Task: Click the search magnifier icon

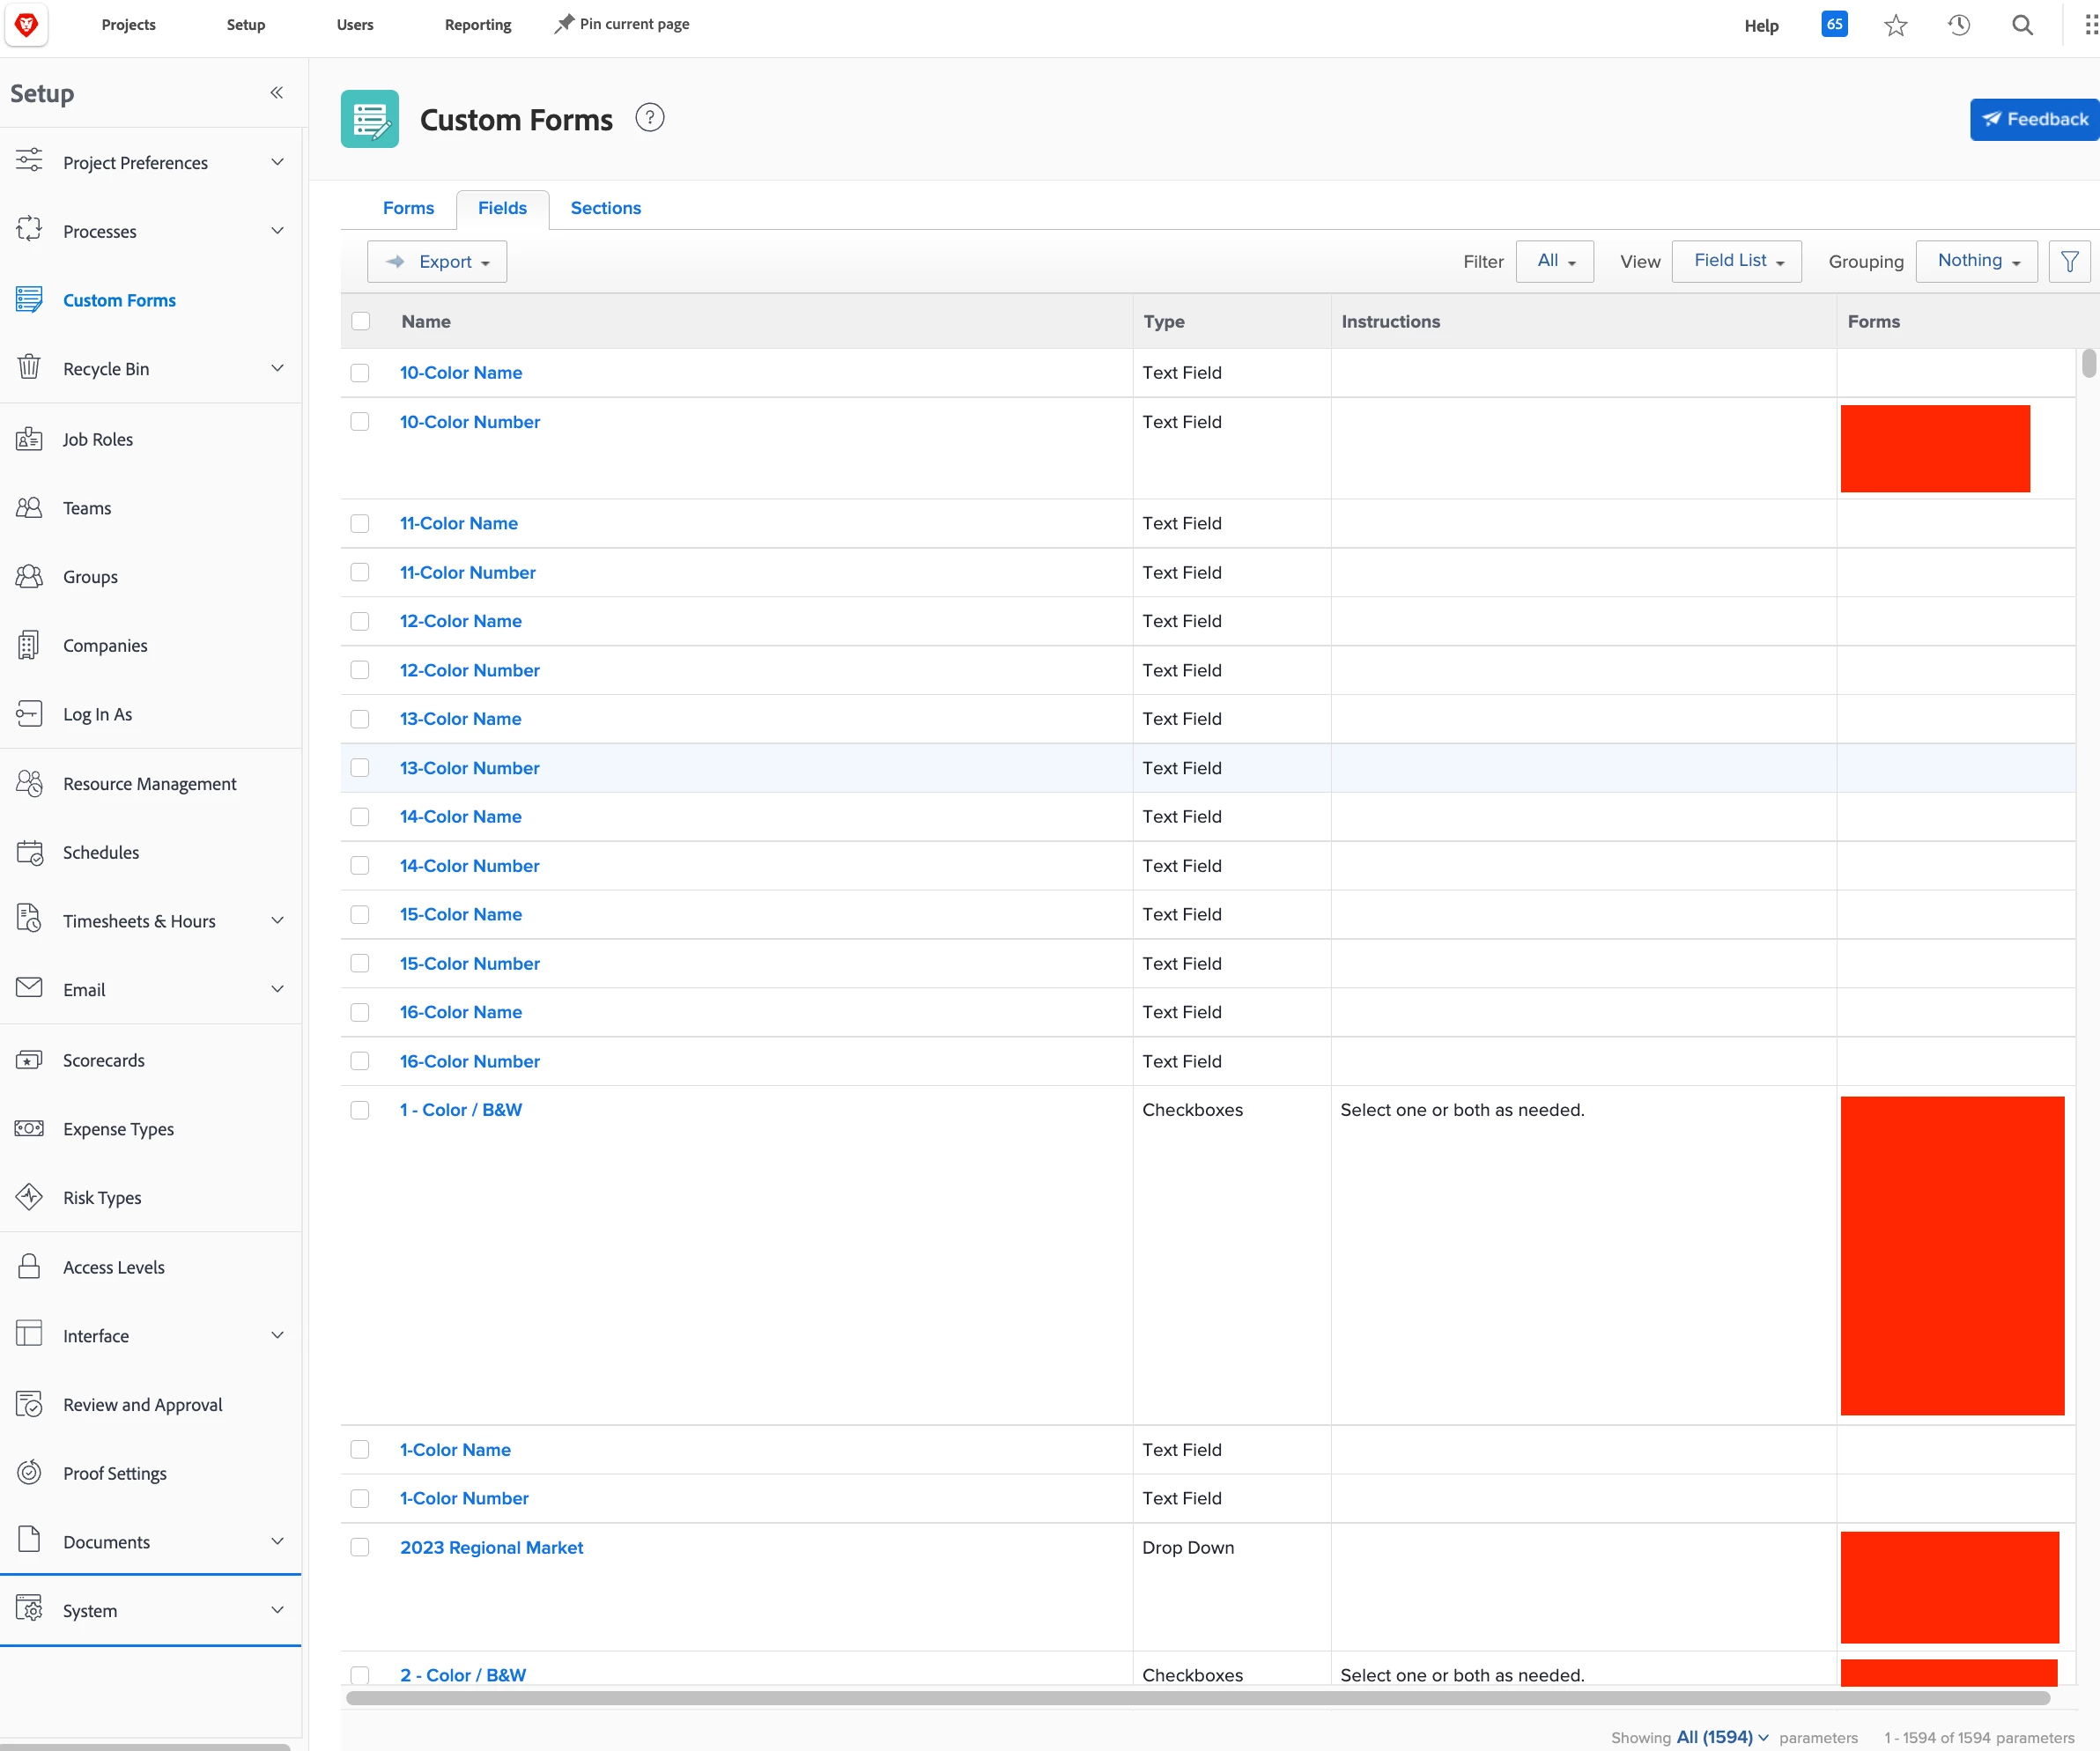Action: point(2022,26)
